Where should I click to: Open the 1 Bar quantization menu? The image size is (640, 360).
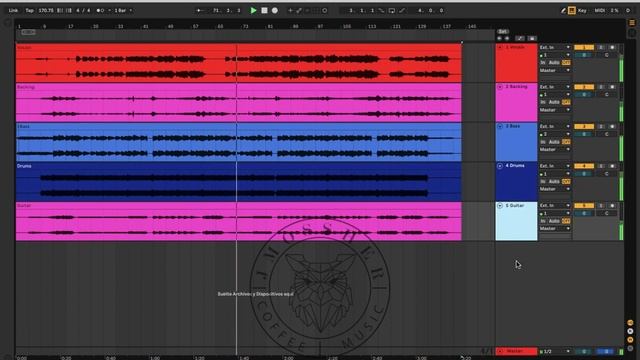123,11
